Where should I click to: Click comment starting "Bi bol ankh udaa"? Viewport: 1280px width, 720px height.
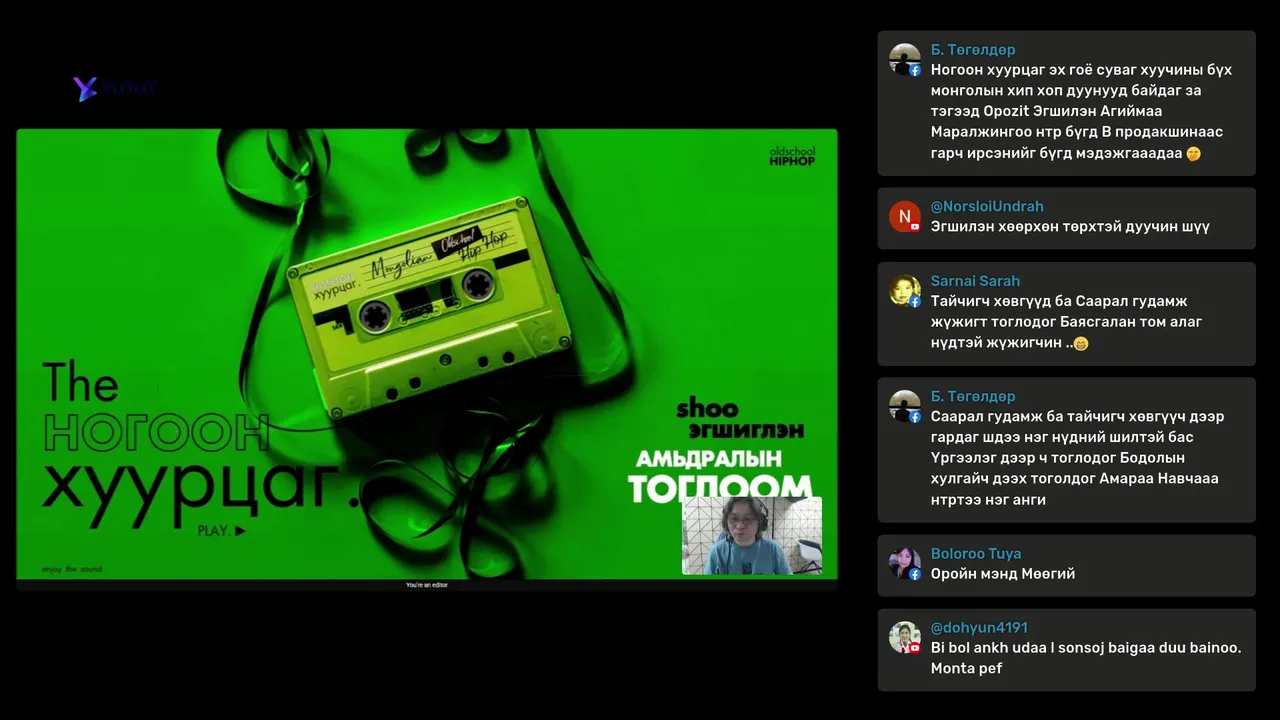[1086, 658]
